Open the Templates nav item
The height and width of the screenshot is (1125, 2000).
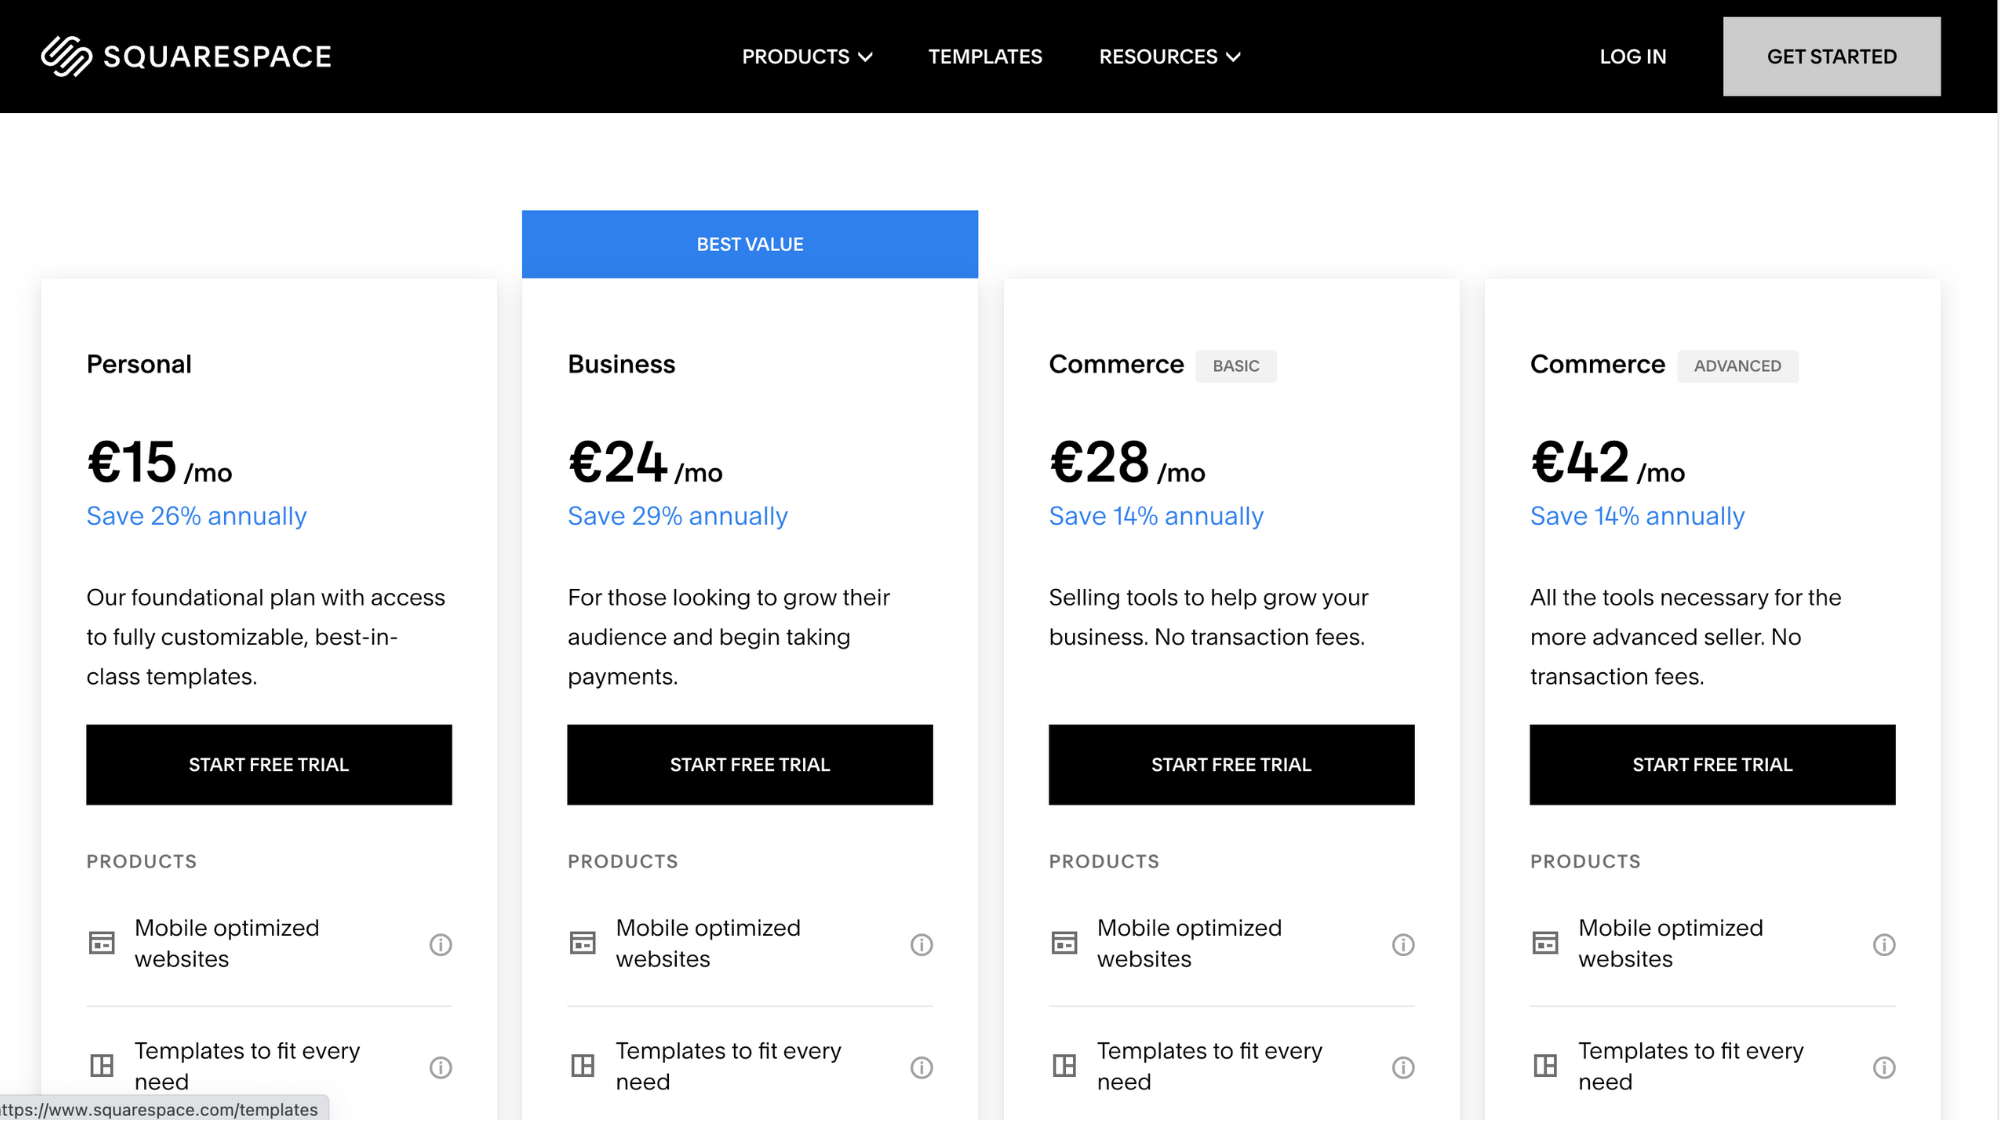coord(985,57)
